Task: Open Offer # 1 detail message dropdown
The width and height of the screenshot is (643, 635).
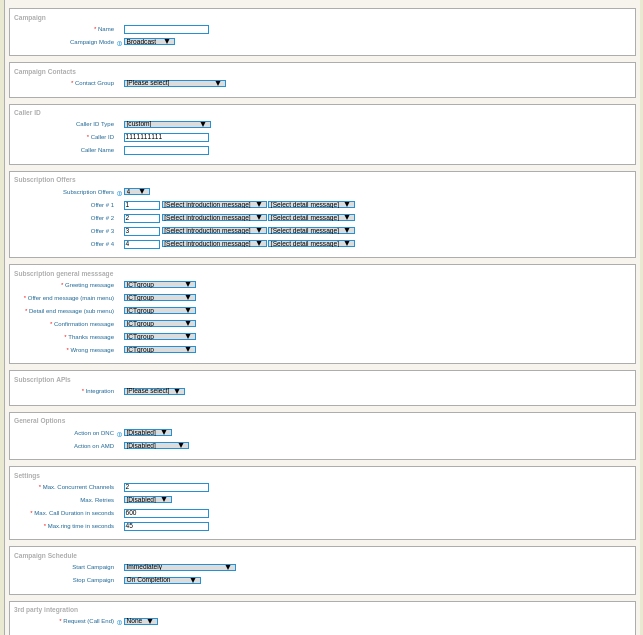Action: [x=311, y=204]
